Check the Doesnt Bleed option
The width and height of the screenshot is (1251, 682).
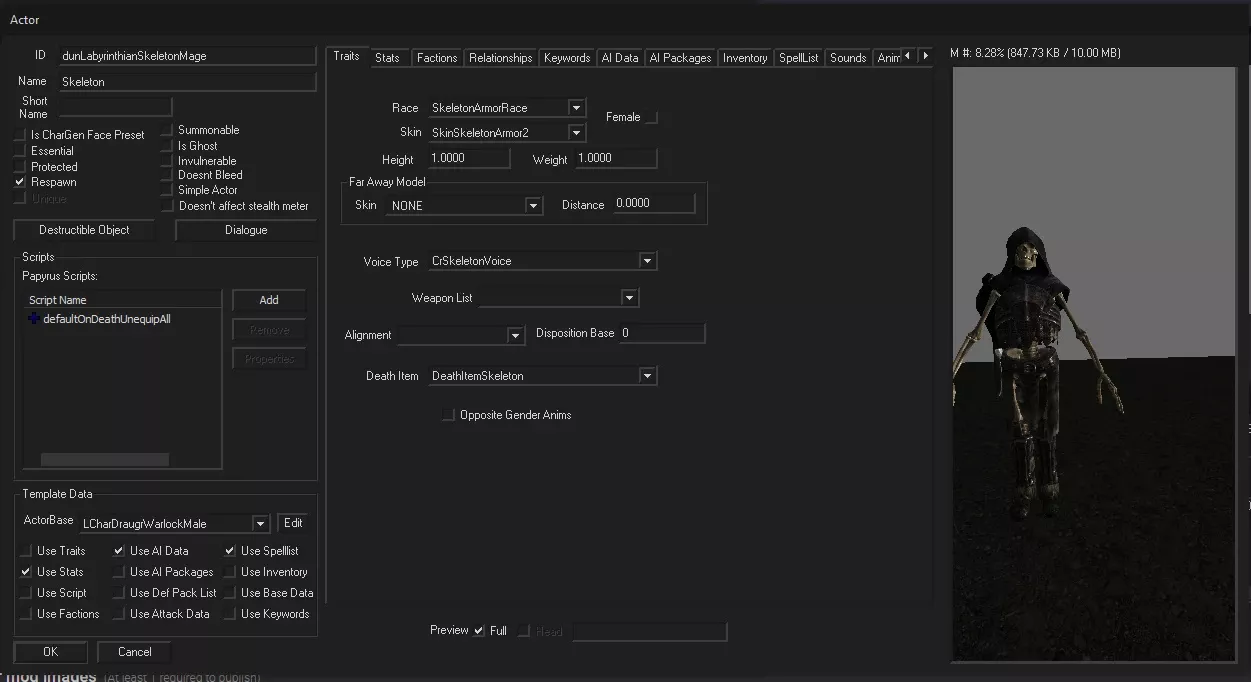tap(168, 175)
